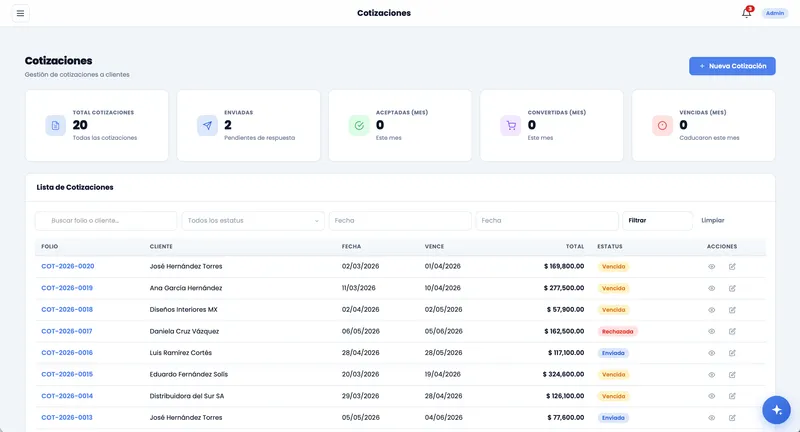Open the notifications bell
This screenshot has width=800, height=432.
[746, 13]
